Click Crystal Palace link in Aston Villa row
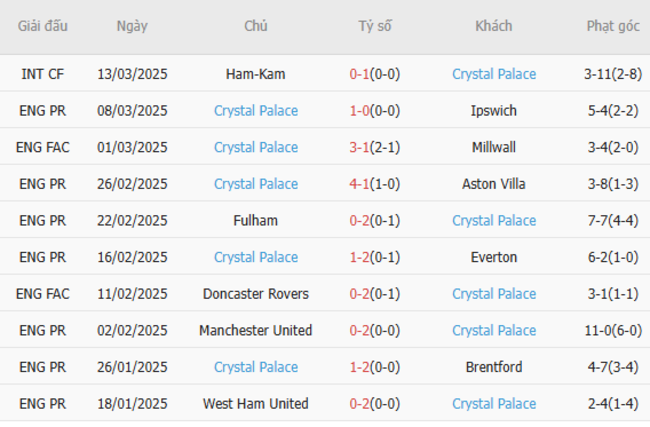The width and height of the screenshot is (650, 427). coord(256,184)
